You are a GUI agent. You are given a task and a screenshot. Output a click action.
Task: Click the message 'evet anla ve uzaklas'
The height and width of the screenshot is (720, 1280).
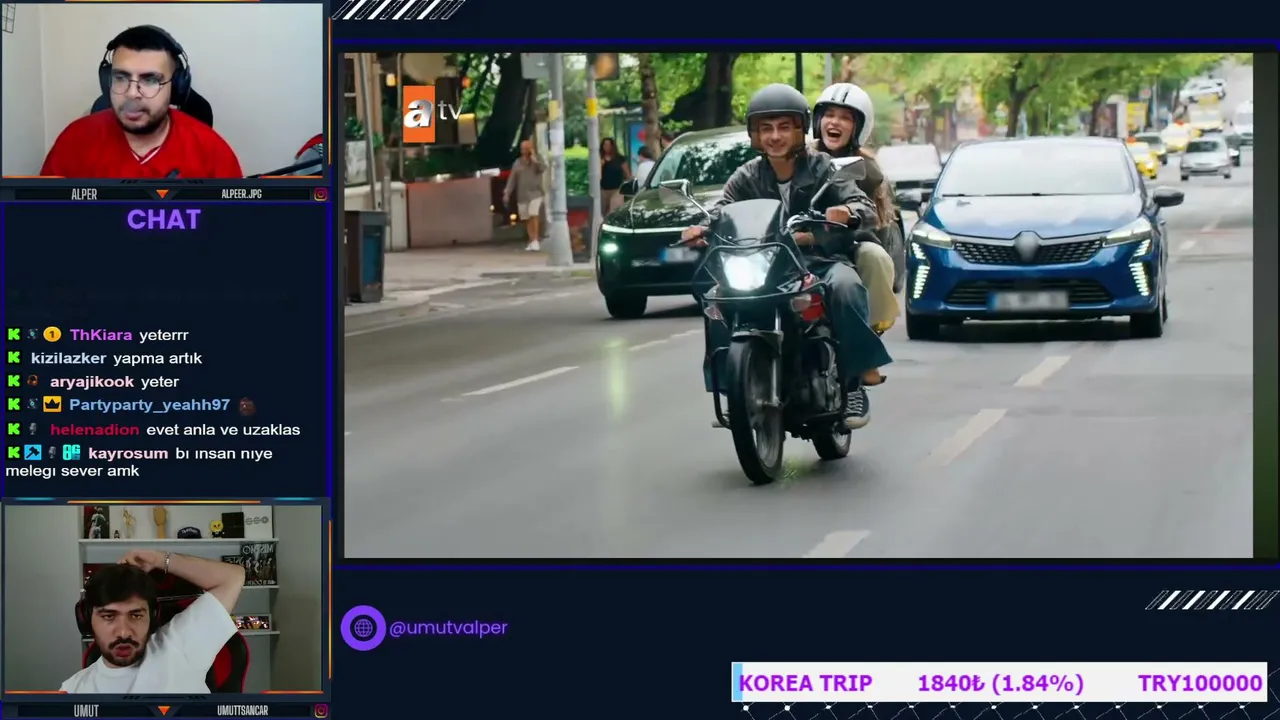pos(223,429)
